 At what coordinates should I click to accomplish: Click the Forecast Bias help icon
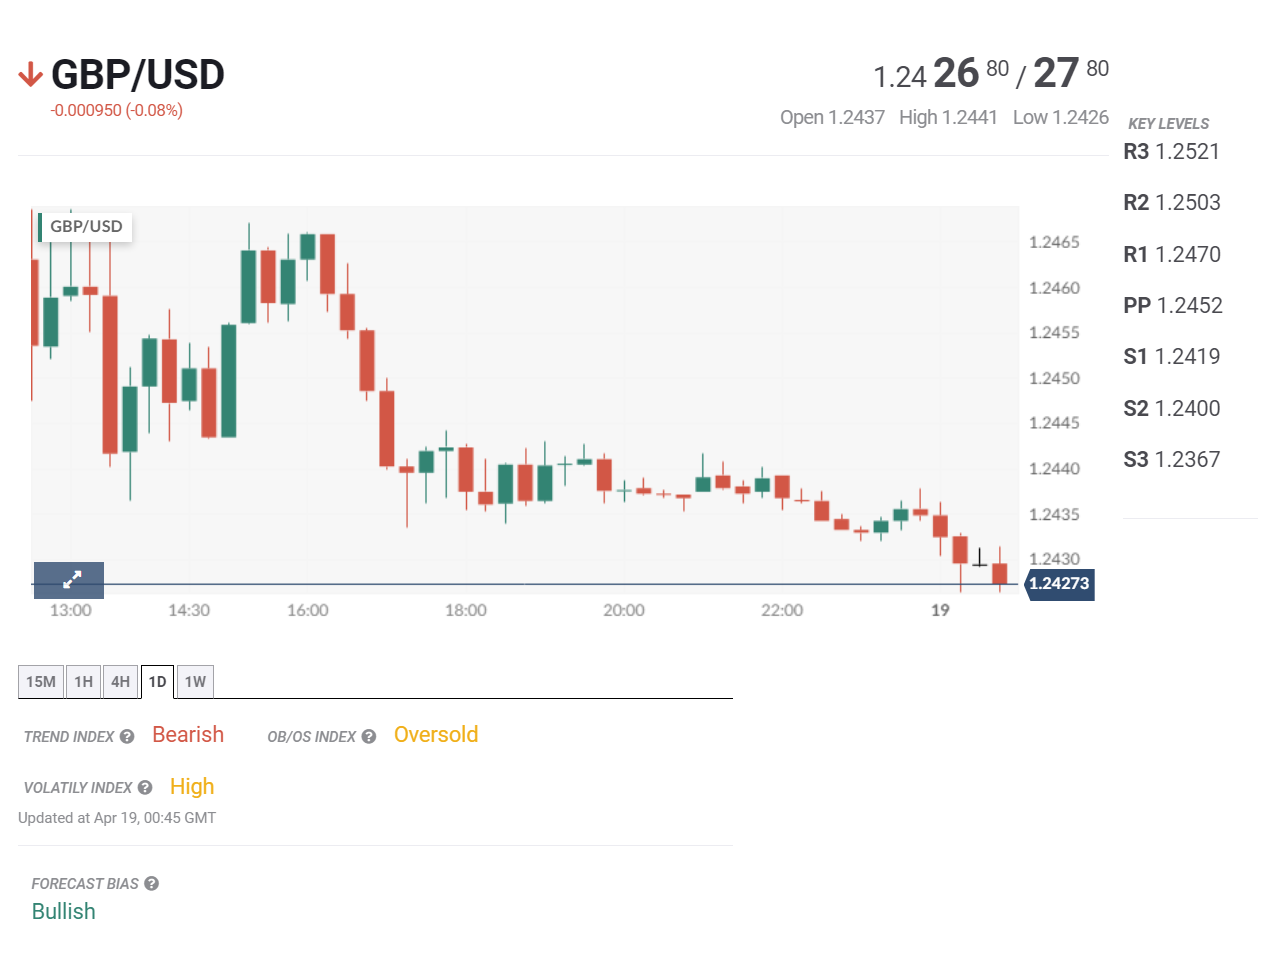152,884
